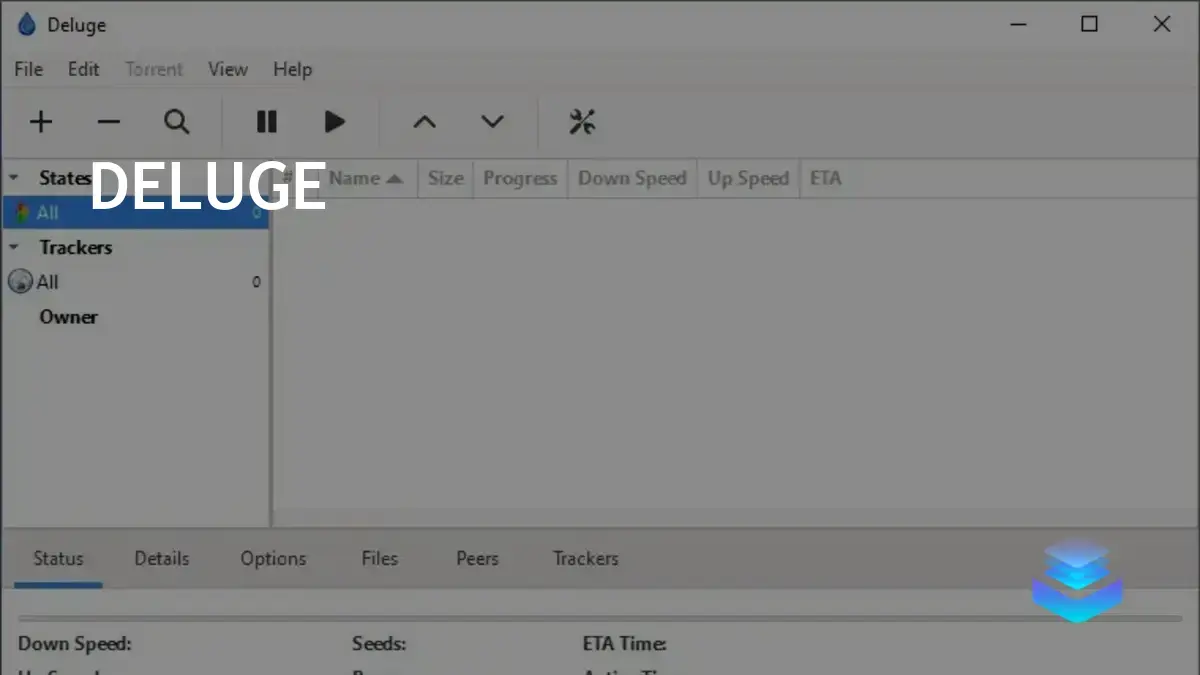1200x675 pixels.
Task: Click the Name column sort arrow
Action: point(394,178)
